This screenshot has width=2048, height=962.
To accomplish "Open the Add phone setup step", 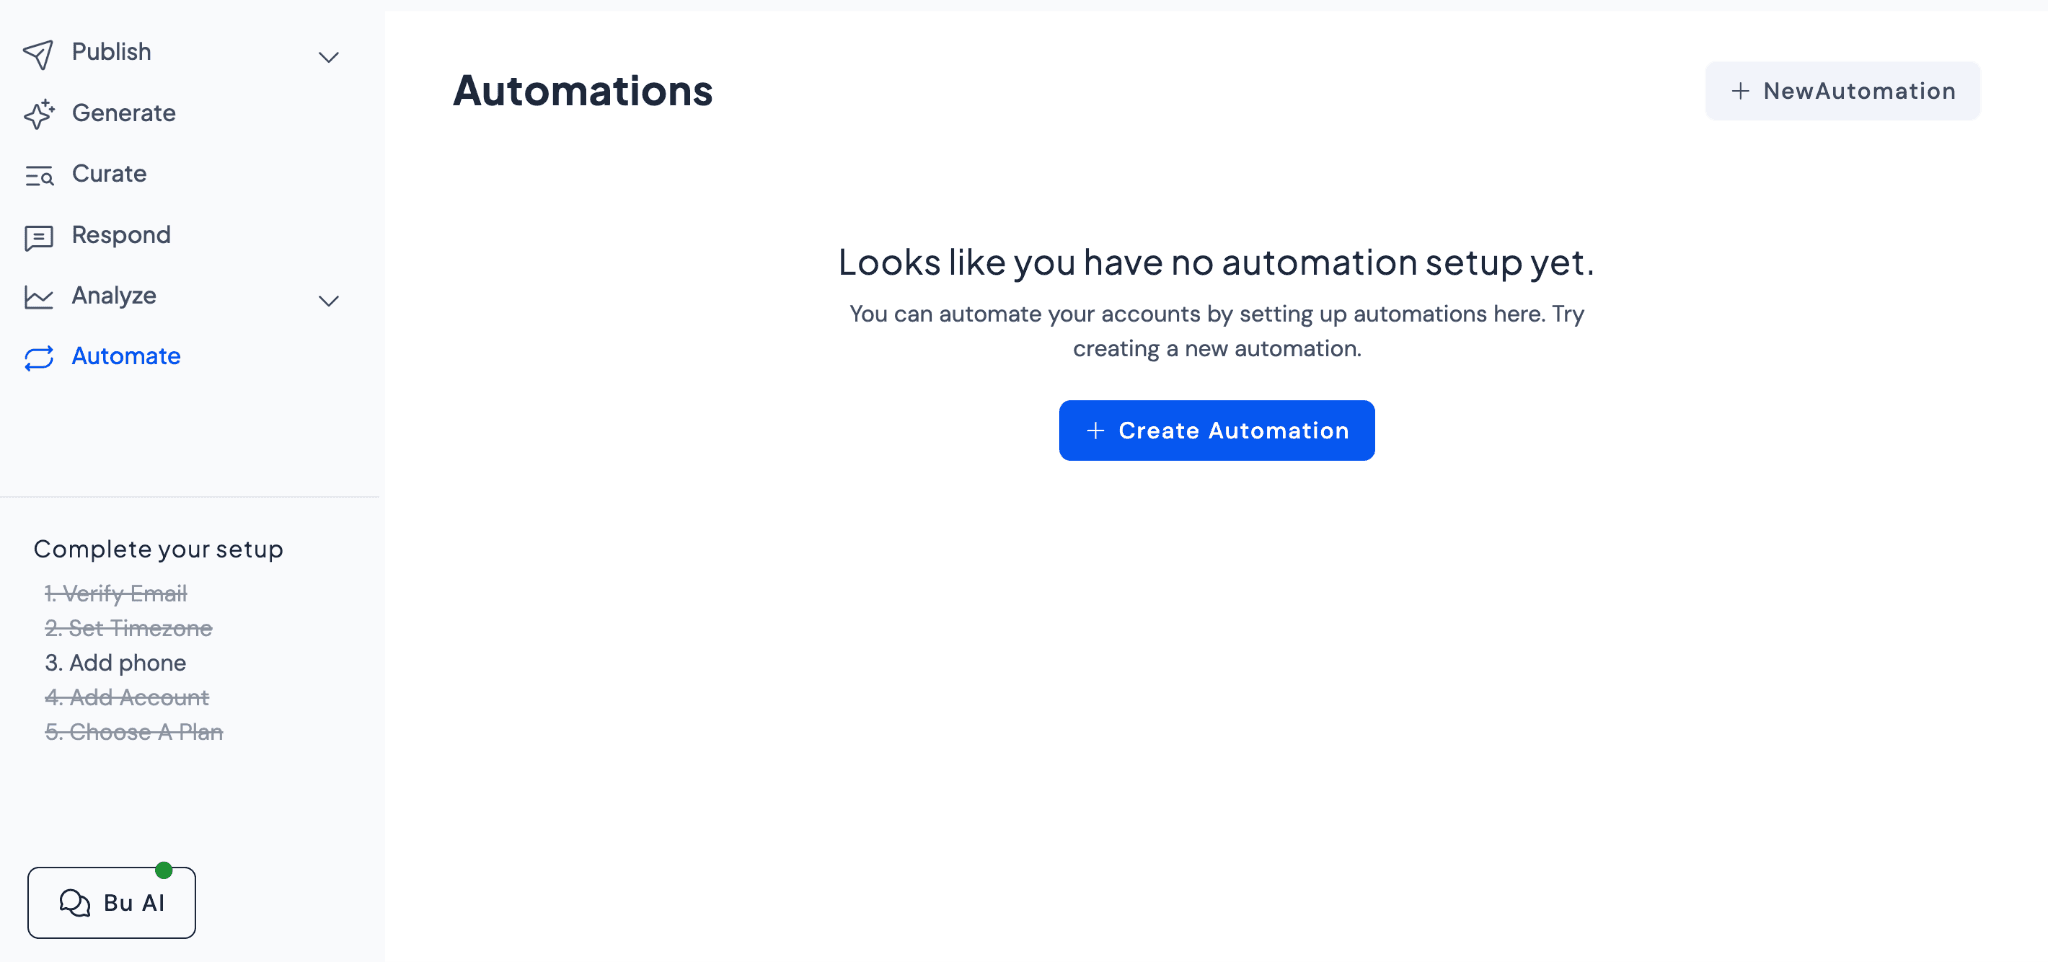I will 115,663.
